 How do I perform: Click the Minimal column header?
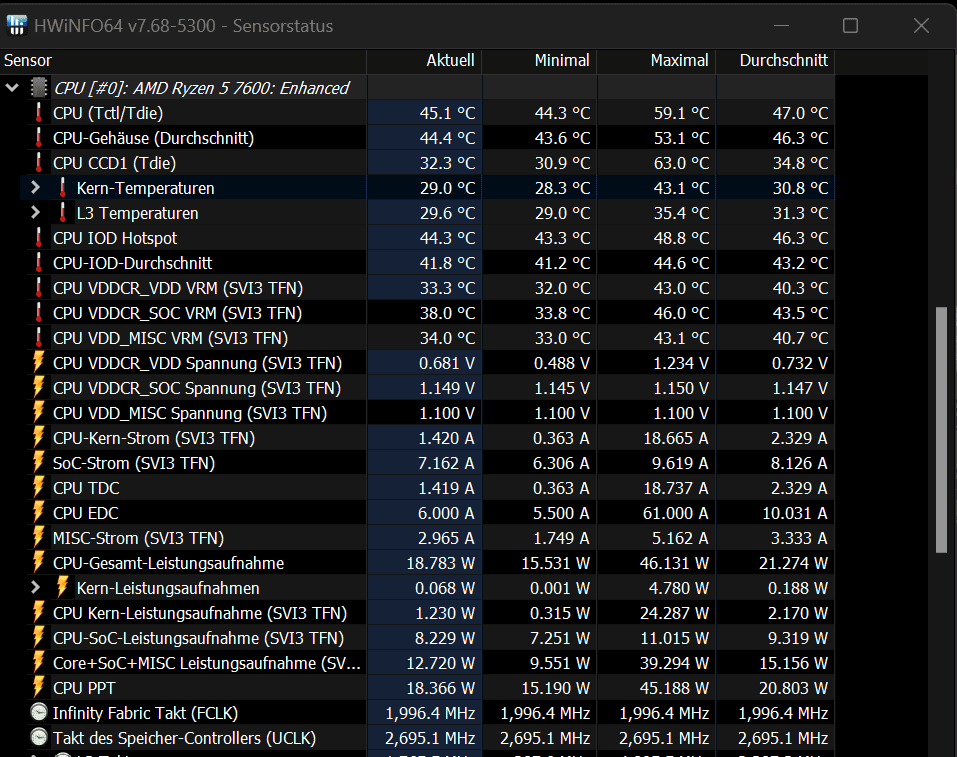tap(540, 60)
